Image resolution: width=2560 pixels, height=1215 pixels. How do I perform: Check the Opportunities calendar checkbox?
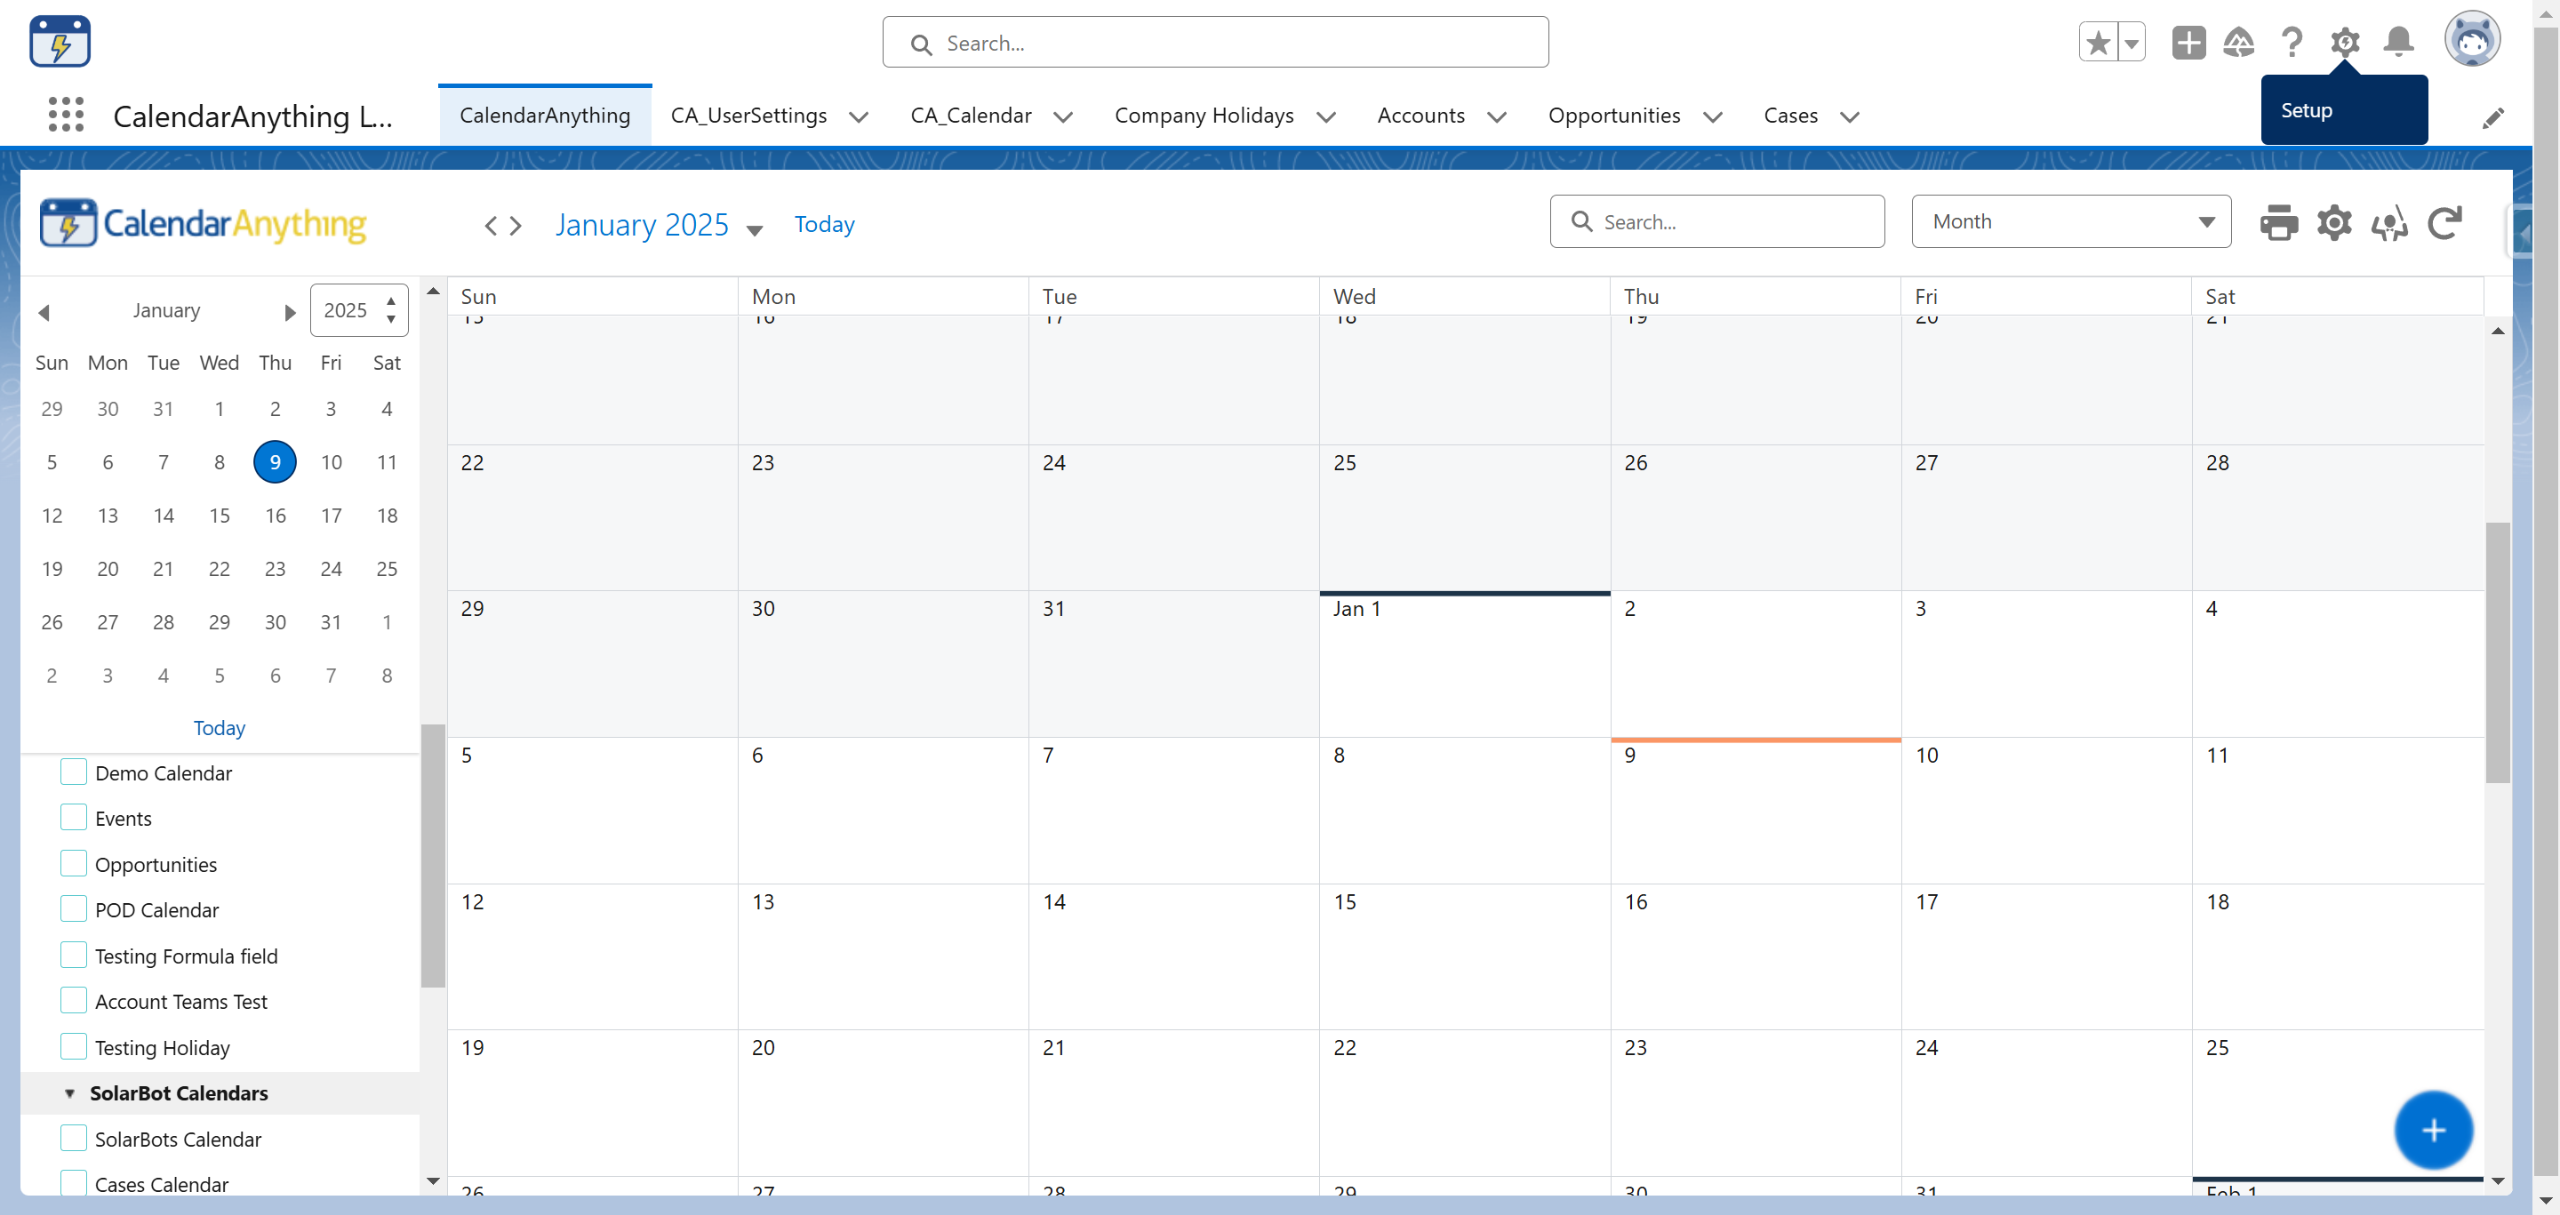click(x=73, y=864)
